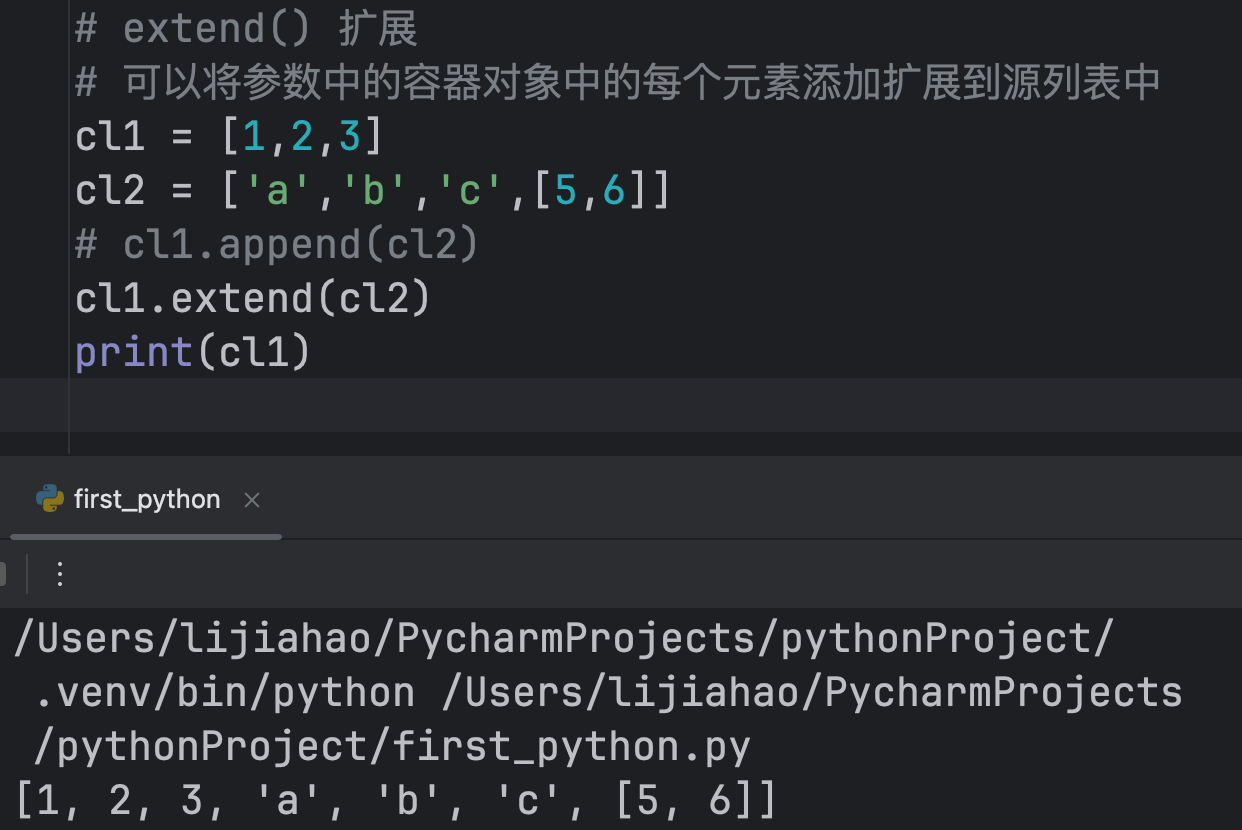Click the 'print(cl1)' statement
Image resolution: width=1242 pixels, height=830 pixels.
coord(193,352)
